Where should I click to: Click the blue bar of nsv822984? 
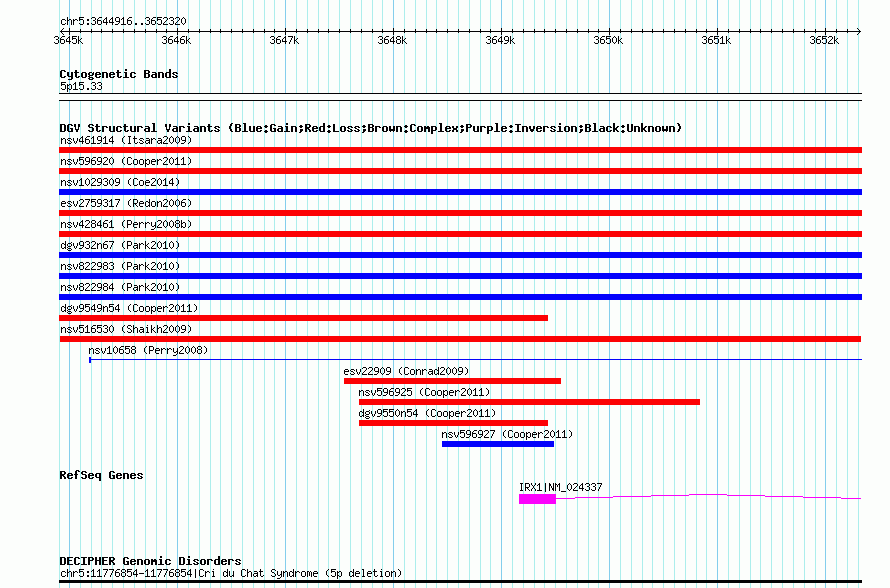pos(460,297)
